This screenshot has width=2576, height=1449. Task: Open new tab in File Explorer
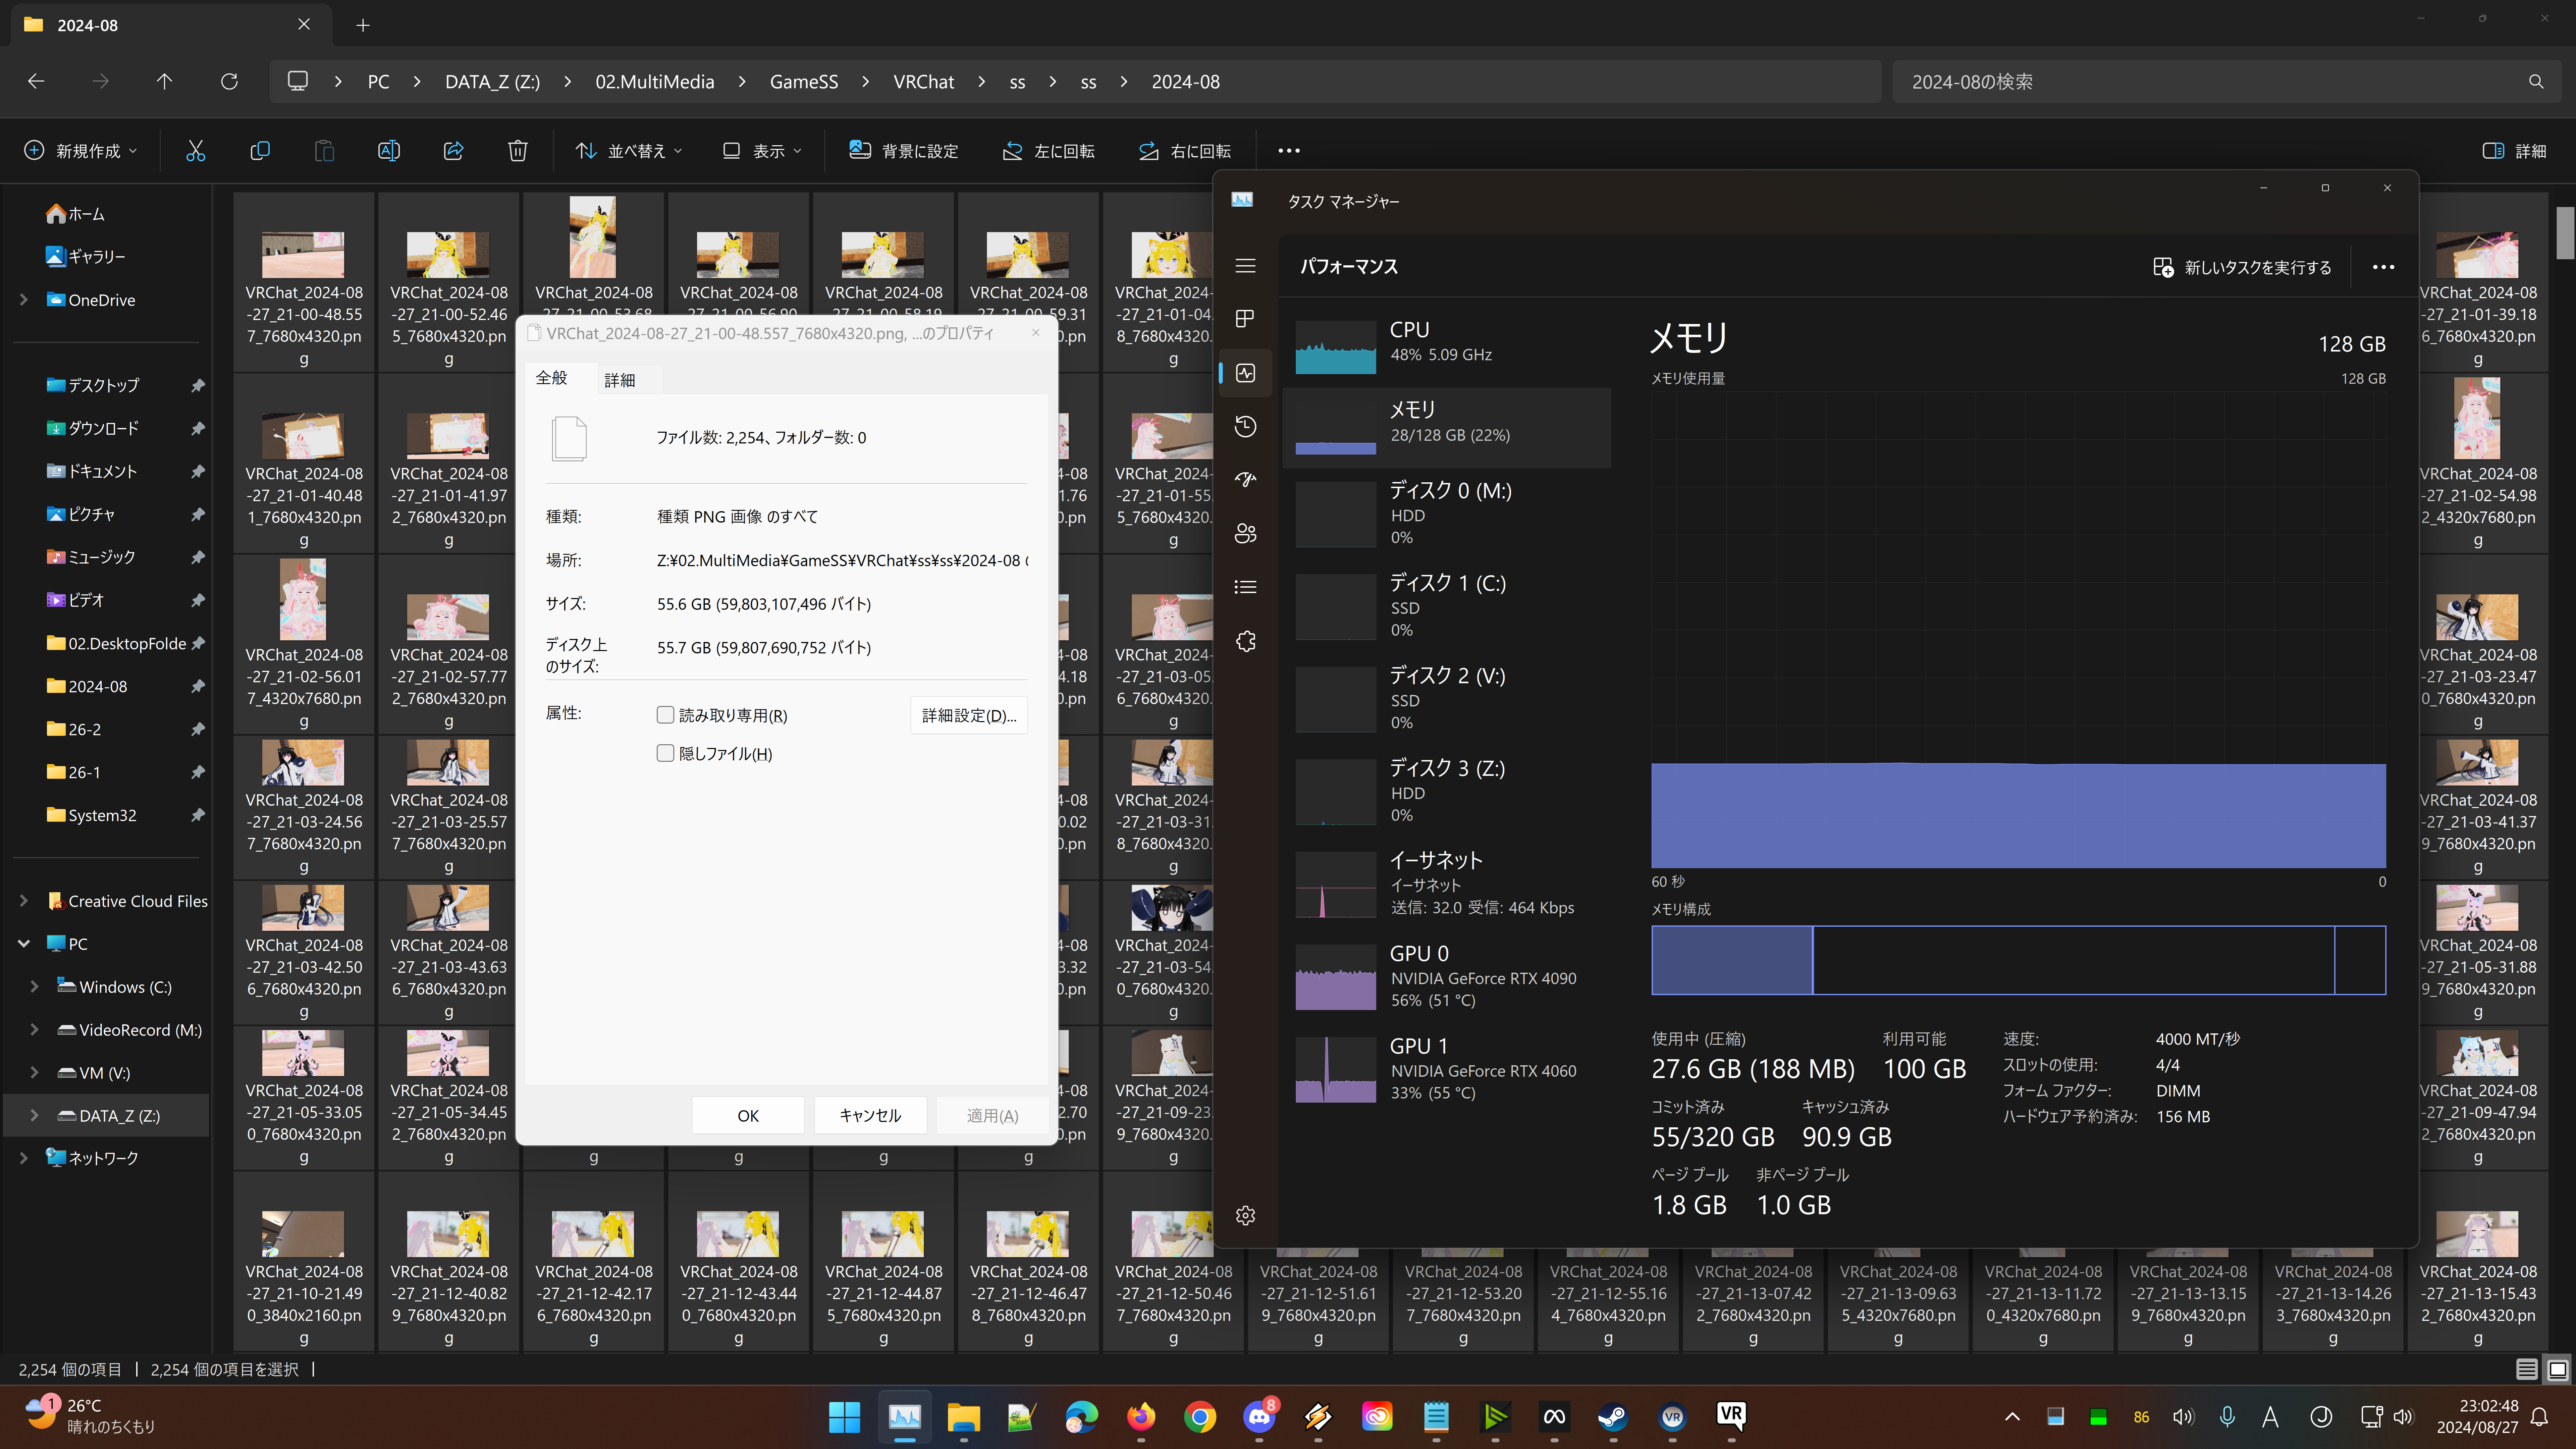pos(363,25)
